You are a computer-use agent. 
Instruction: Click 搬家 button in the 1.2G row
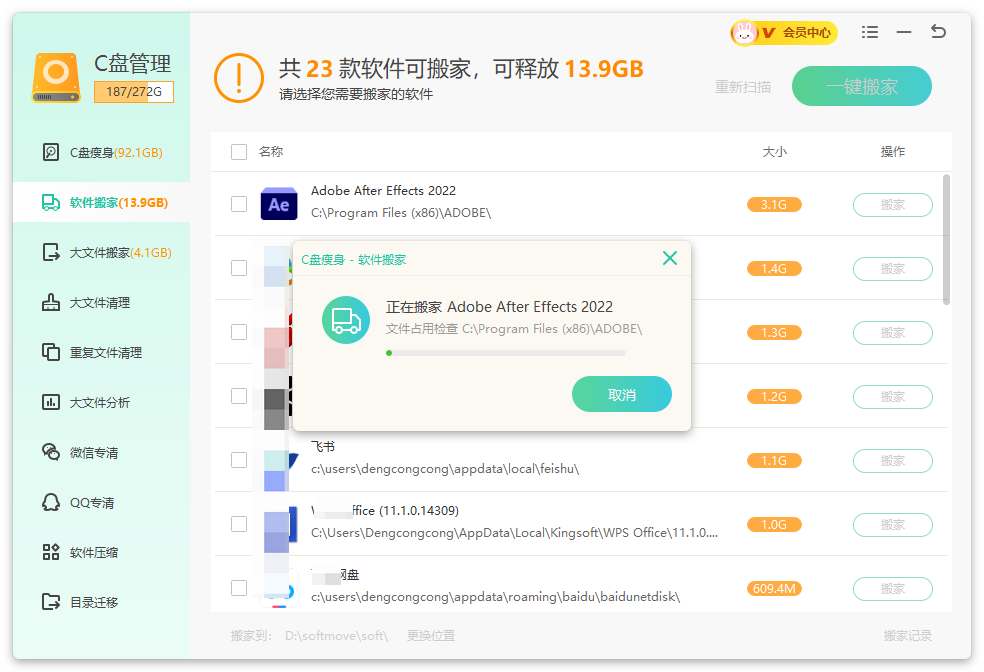pyautogui.click(x=892, y=397)
